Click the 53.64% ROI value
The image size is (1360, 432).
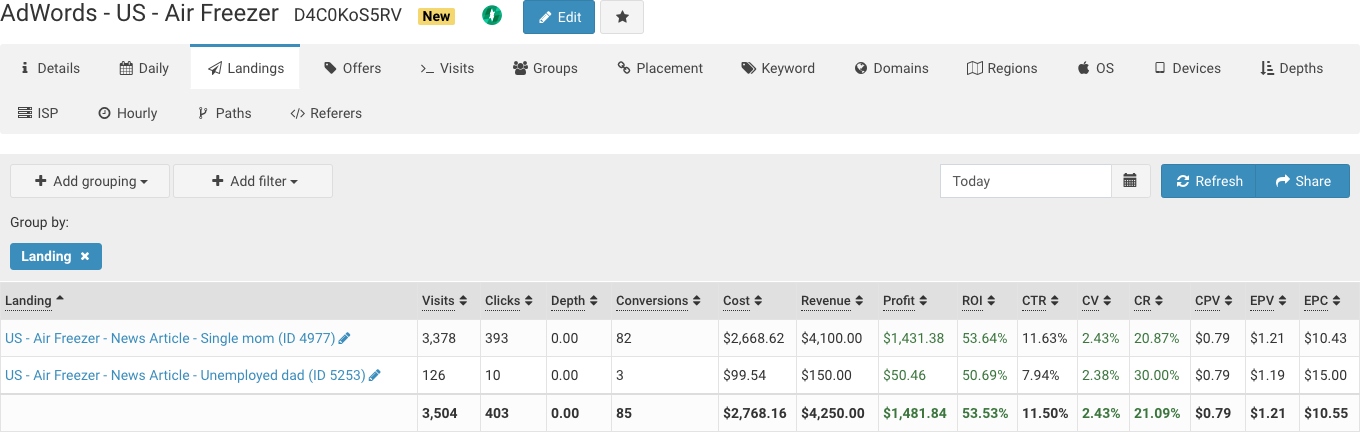(985, 338)
